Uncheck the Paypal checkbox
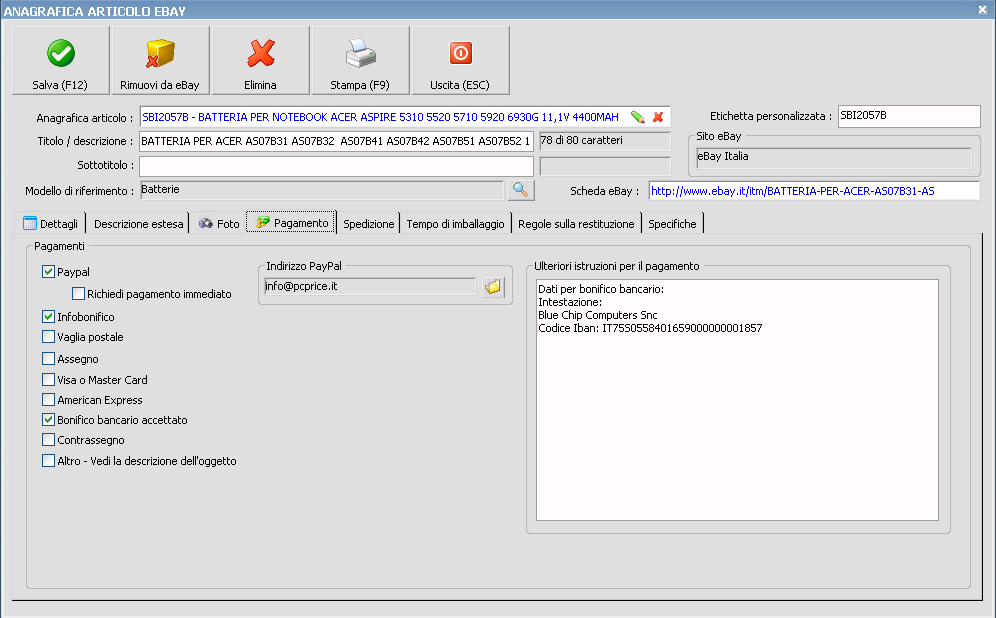 48,272
